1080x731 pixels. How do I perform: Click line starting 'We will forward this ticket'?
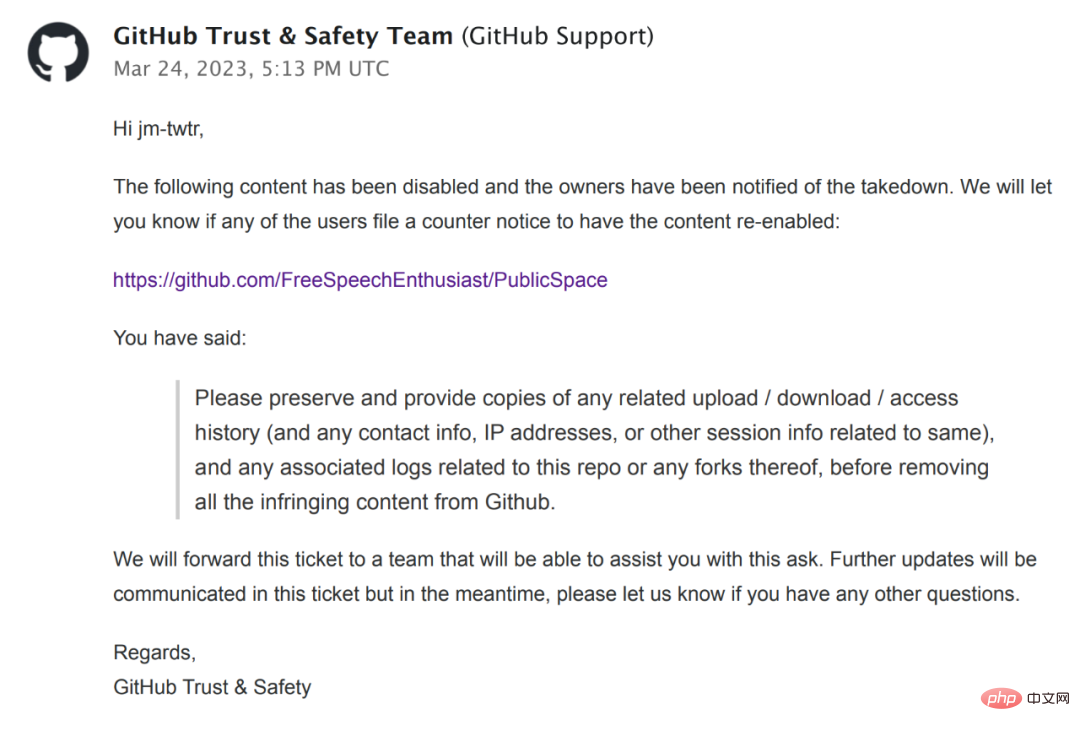pos(575,559)
